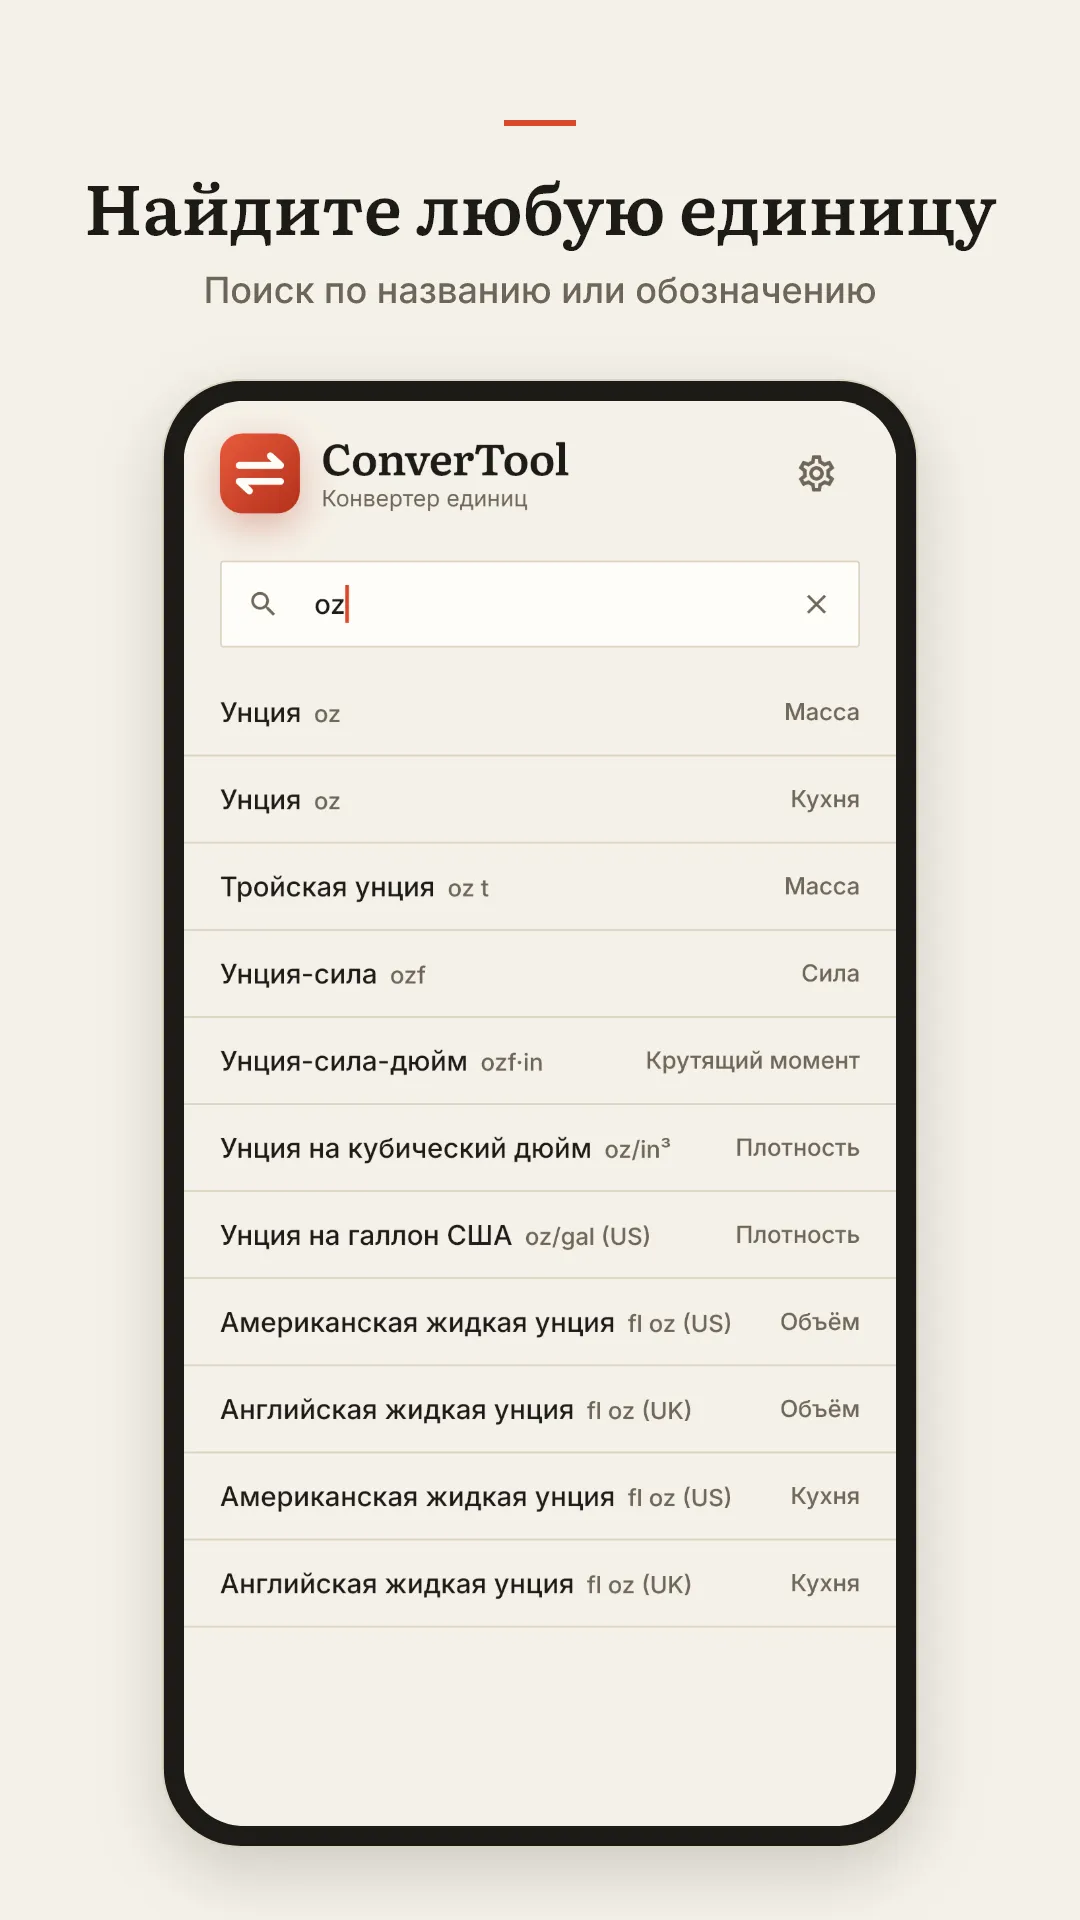Click the caption Поиск по названию или обозначению
Screen dimensions: 1080x1920
click(540, 290)
